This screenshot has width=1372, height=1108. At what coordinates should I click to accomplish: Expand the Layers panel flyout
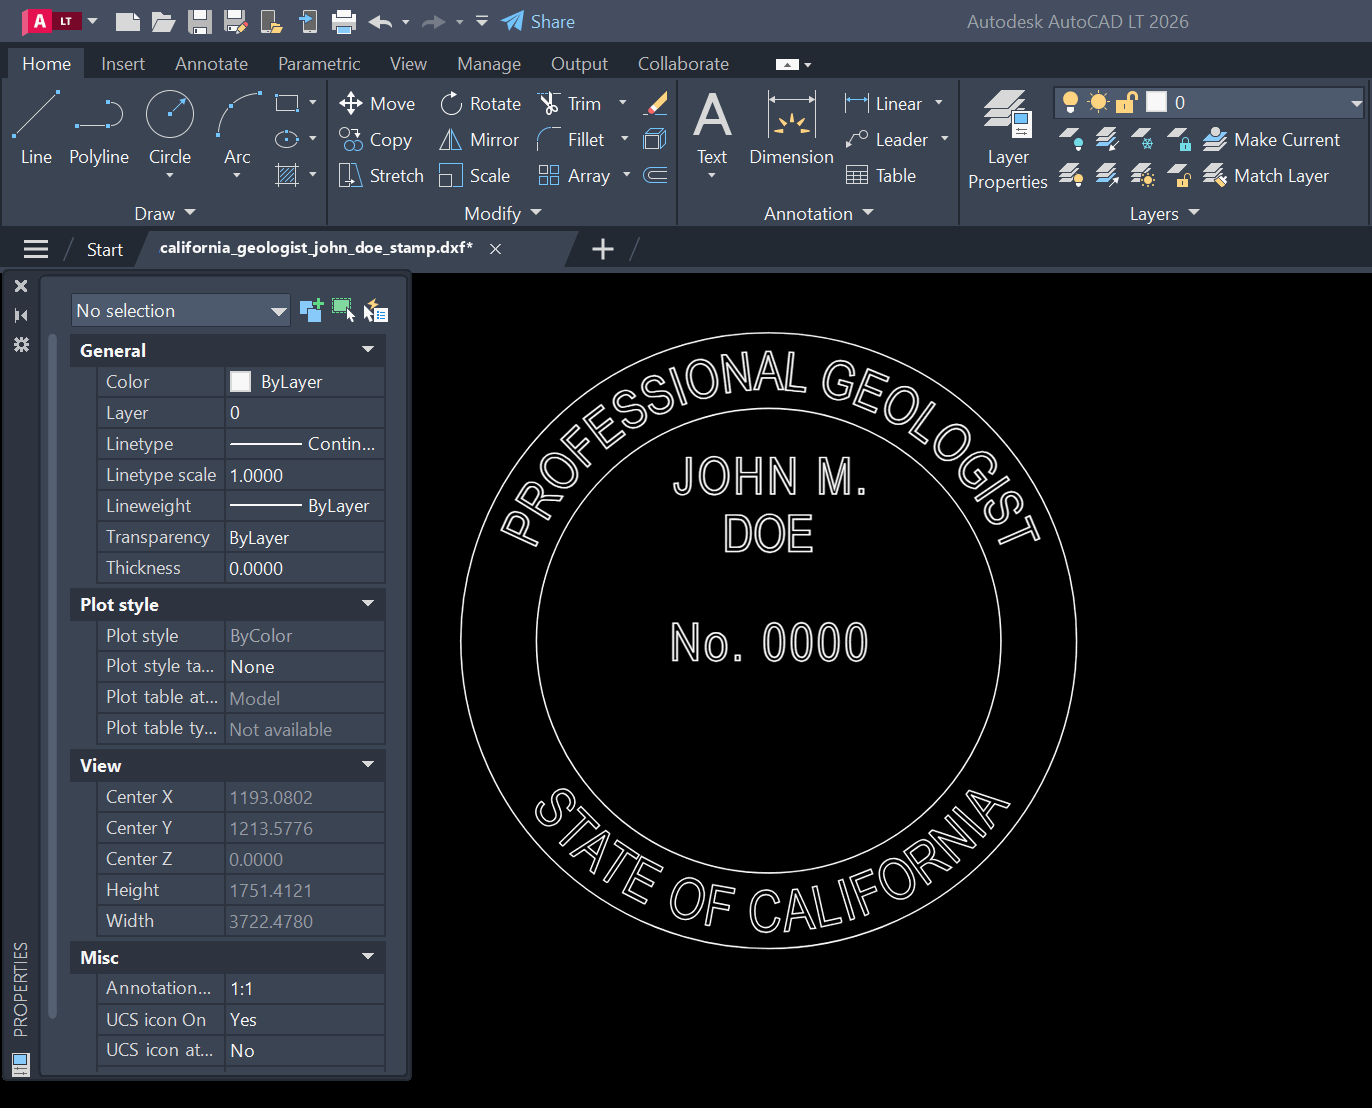click(1164, 213)
